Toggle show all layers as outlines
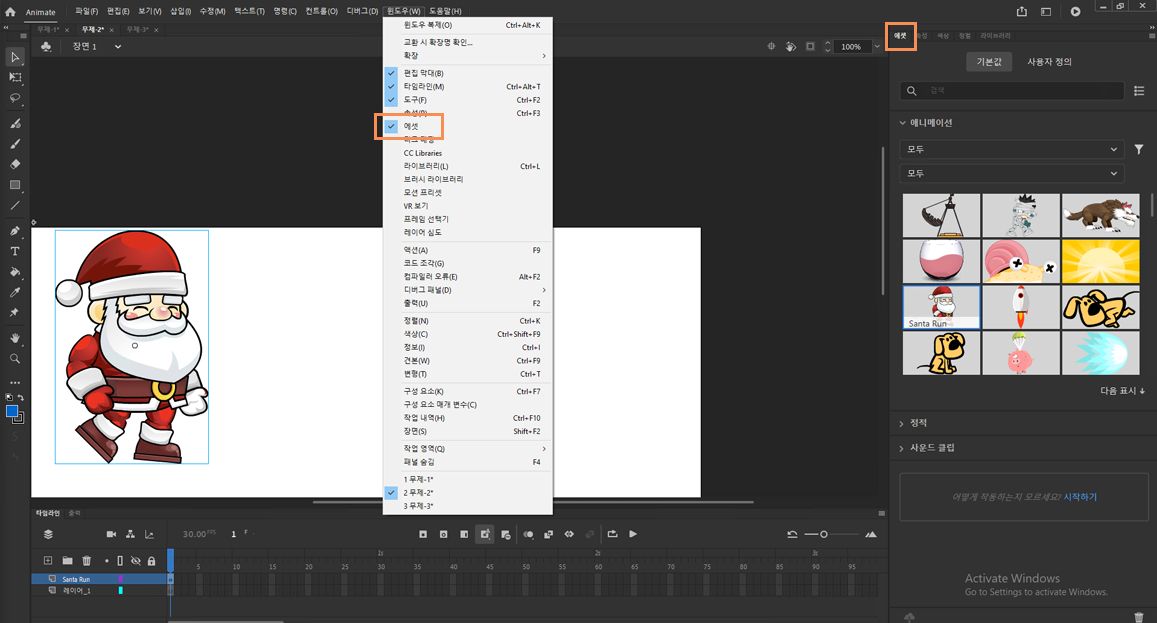 point(120,561)
